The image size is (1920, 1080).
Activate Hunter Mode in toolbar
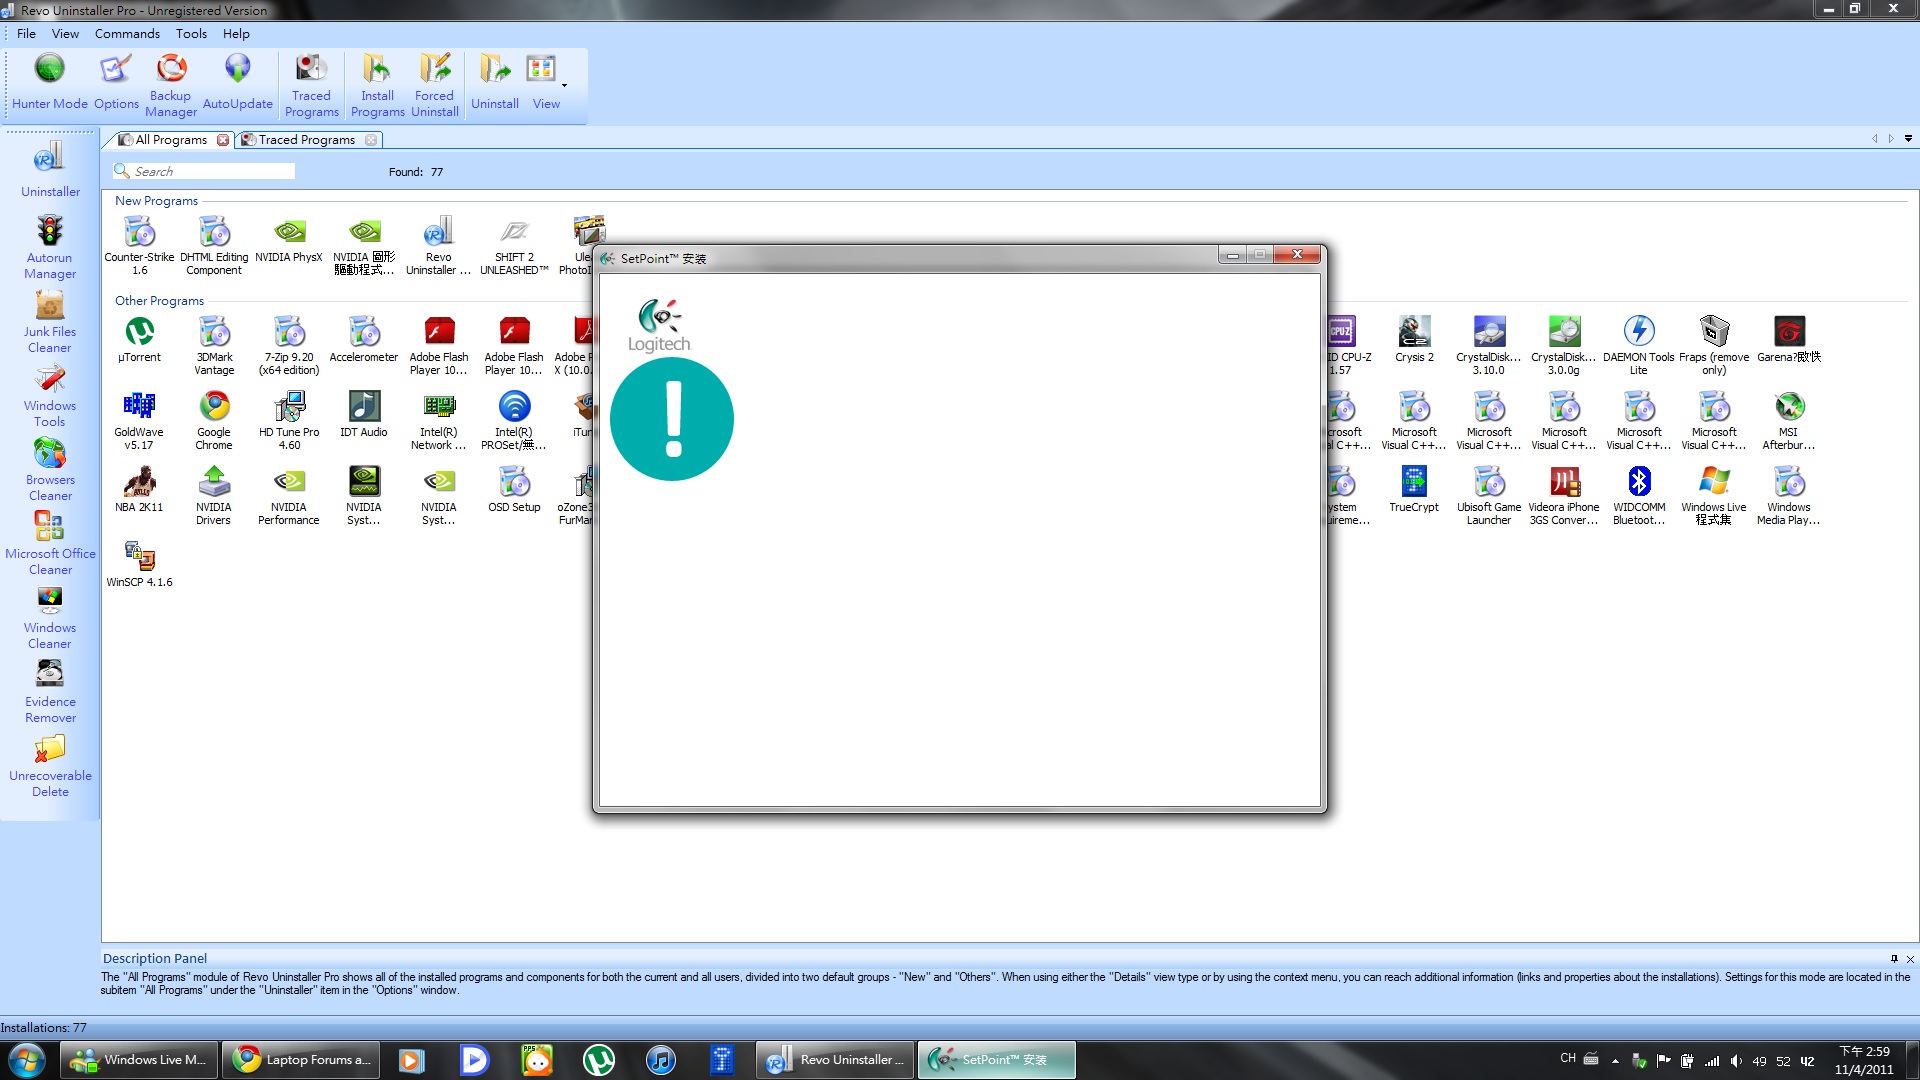click(50, 82)
